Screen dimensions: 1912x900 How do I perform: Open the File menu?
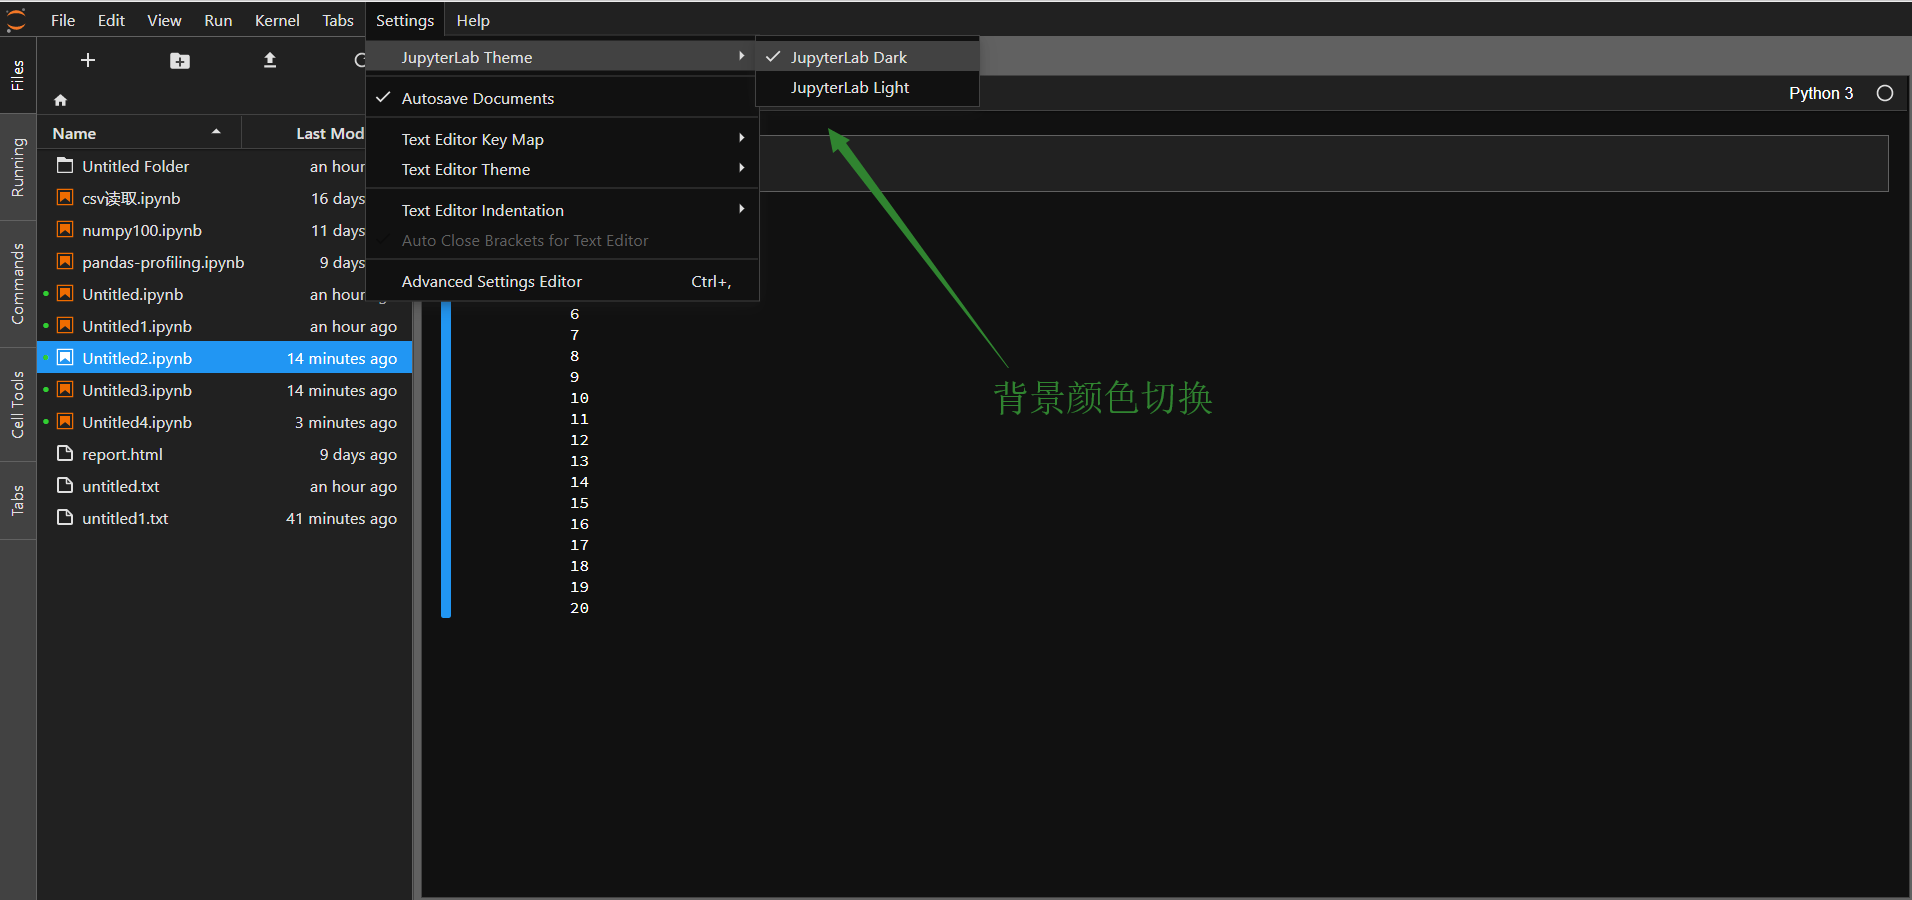(x=63, y=20)
